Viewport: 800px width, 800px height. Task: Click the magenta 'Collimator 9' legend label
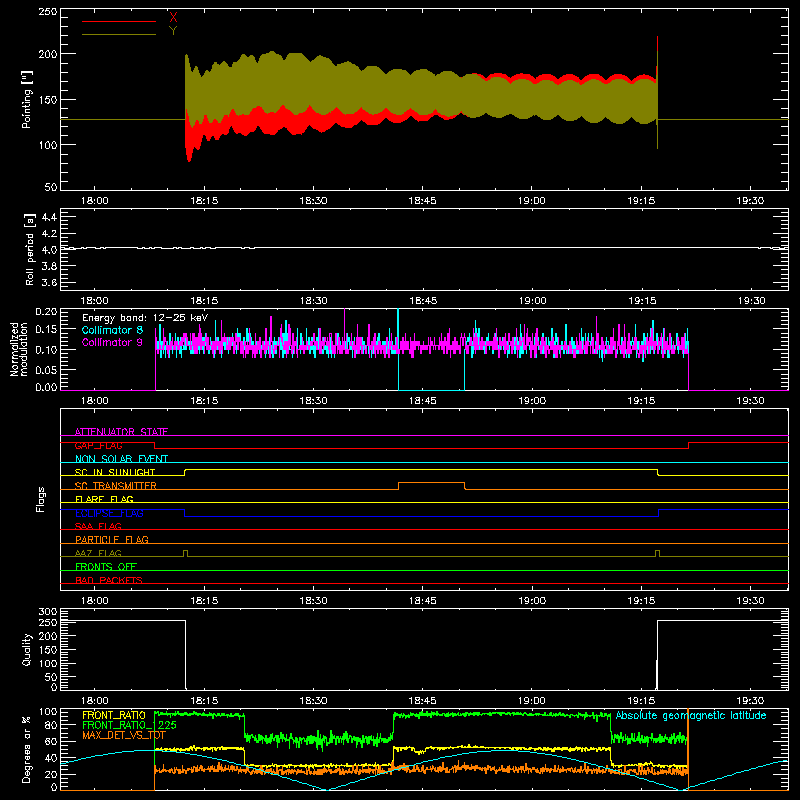click(x=112, y=342)
